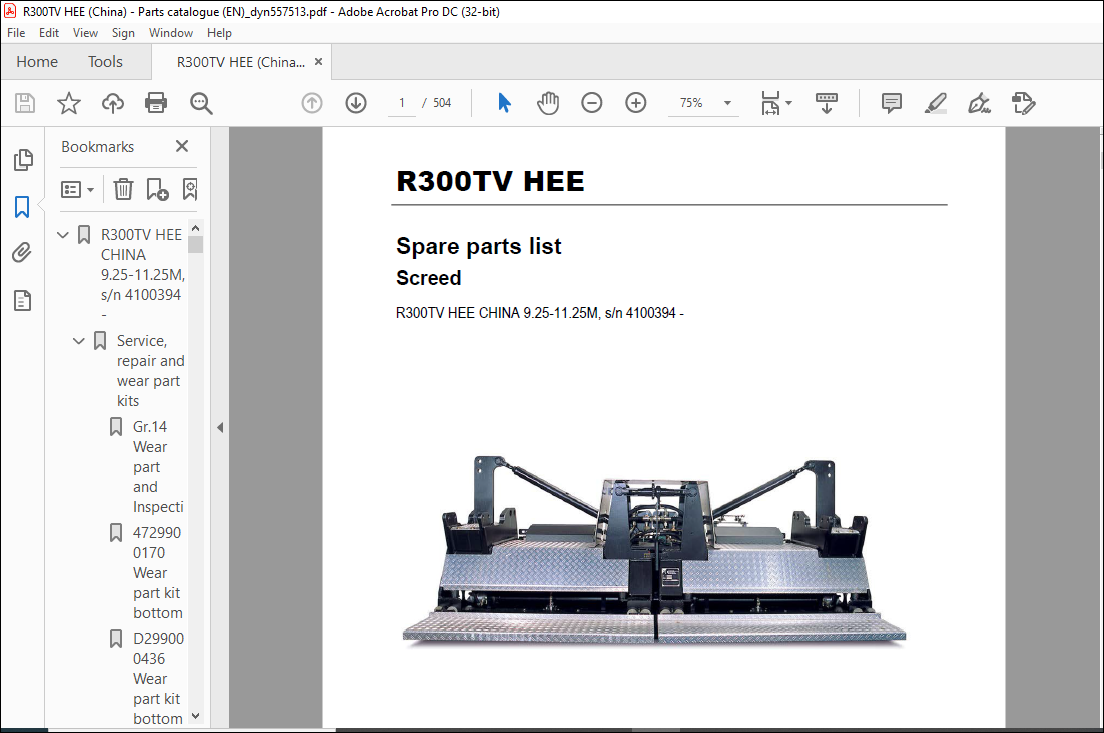Choose the selection arrow tool

pos(504,103)
